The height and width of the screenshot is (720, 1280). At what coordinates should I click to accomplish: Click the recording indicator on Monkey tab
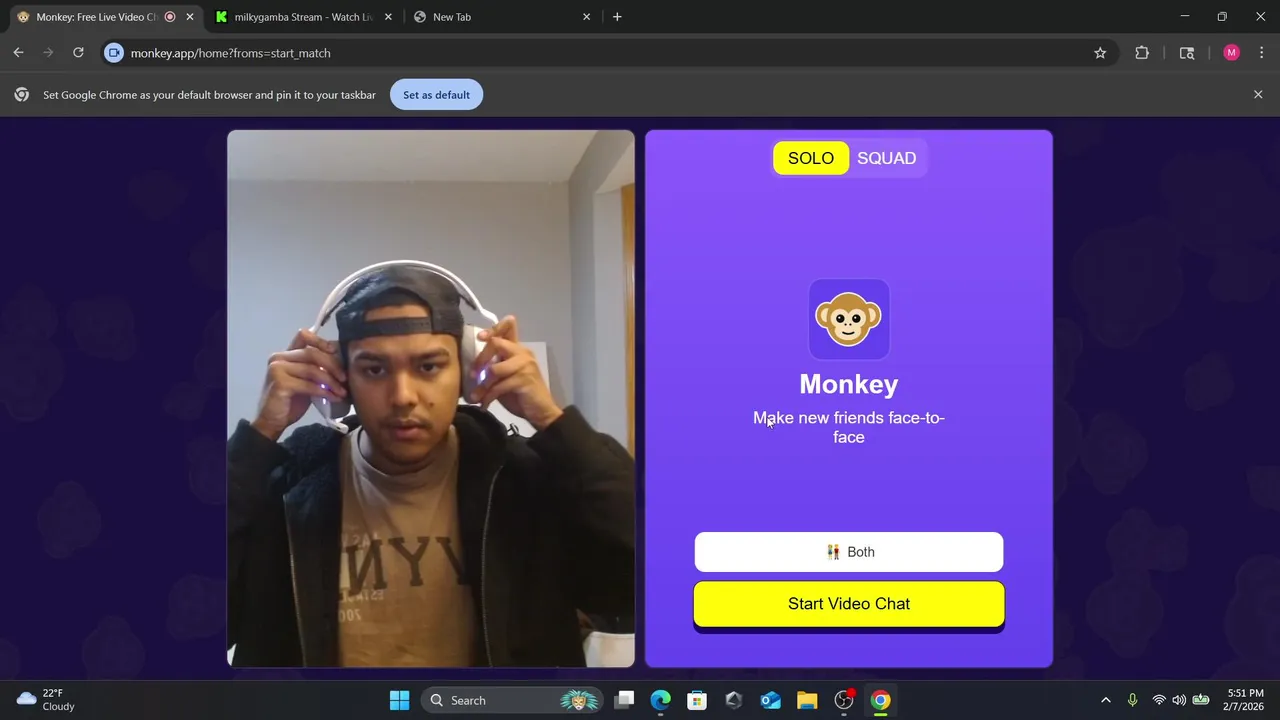(170, 17)
